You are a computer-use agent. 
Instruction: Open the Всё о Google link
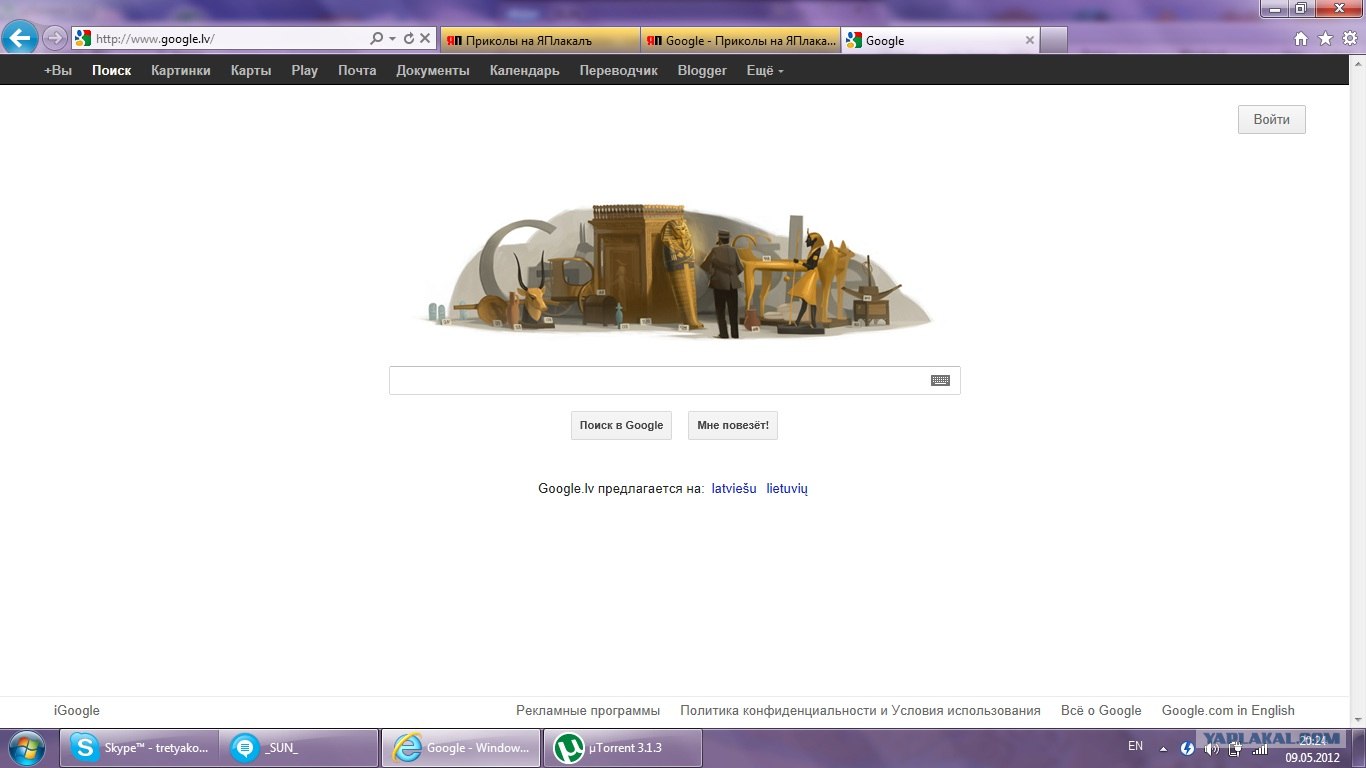pos(1101,711)
